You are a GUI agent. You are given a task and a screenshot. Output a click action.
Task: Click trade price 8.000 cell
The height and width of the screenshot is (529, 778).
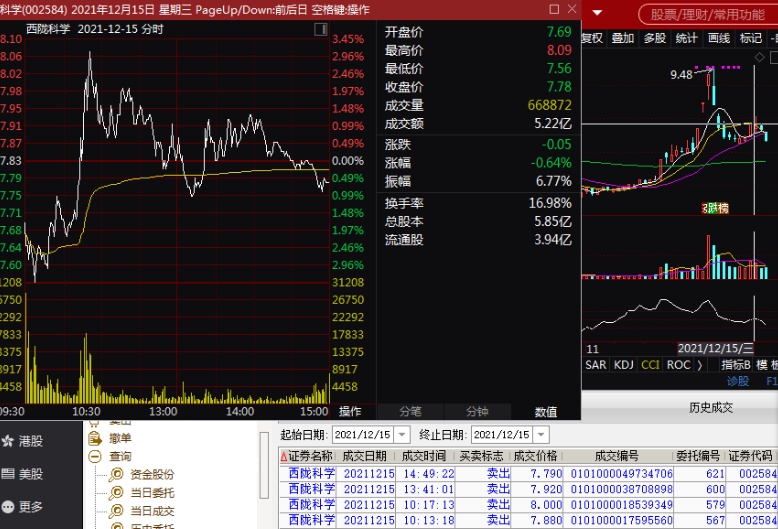point(546,505)
